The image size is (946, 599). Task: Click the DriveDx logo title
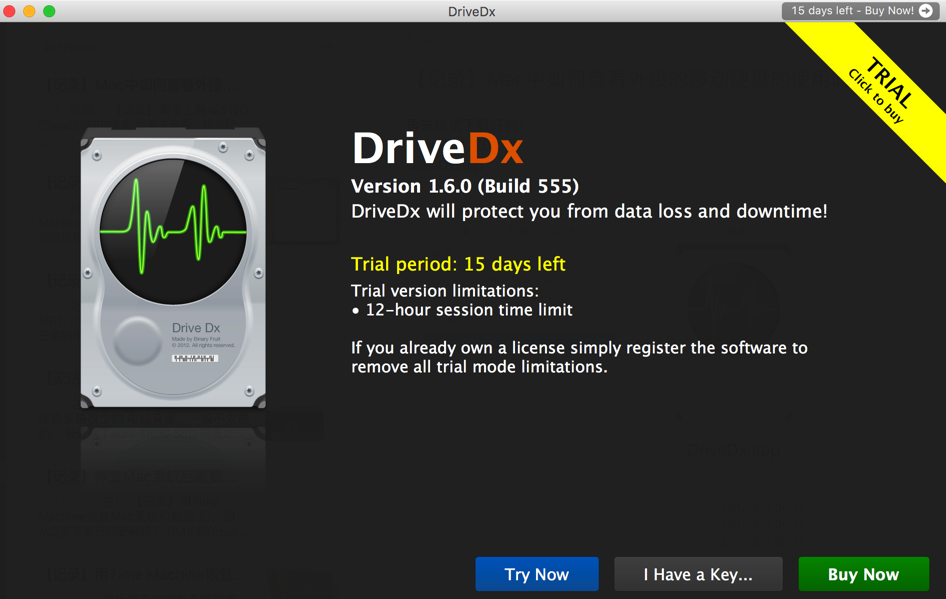coord(437,148)
